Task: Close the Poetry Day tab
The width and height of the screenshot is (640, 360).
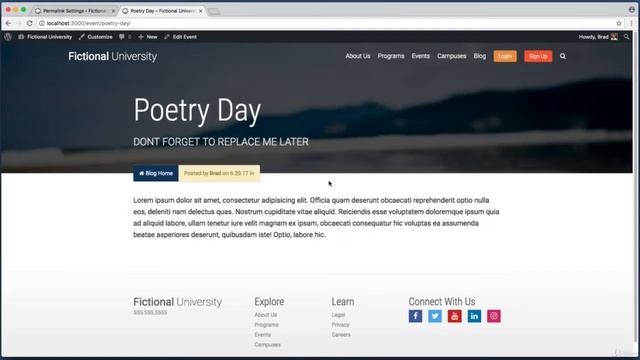Action: [200, 11]
